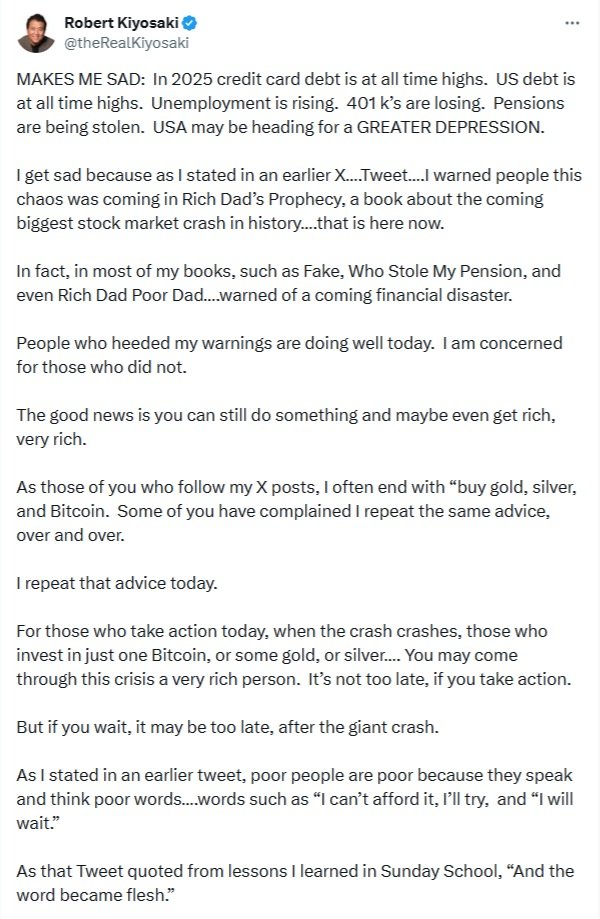Open the three-dot more options menu
This screenshot has height=919, width=600.
(572, 23)
